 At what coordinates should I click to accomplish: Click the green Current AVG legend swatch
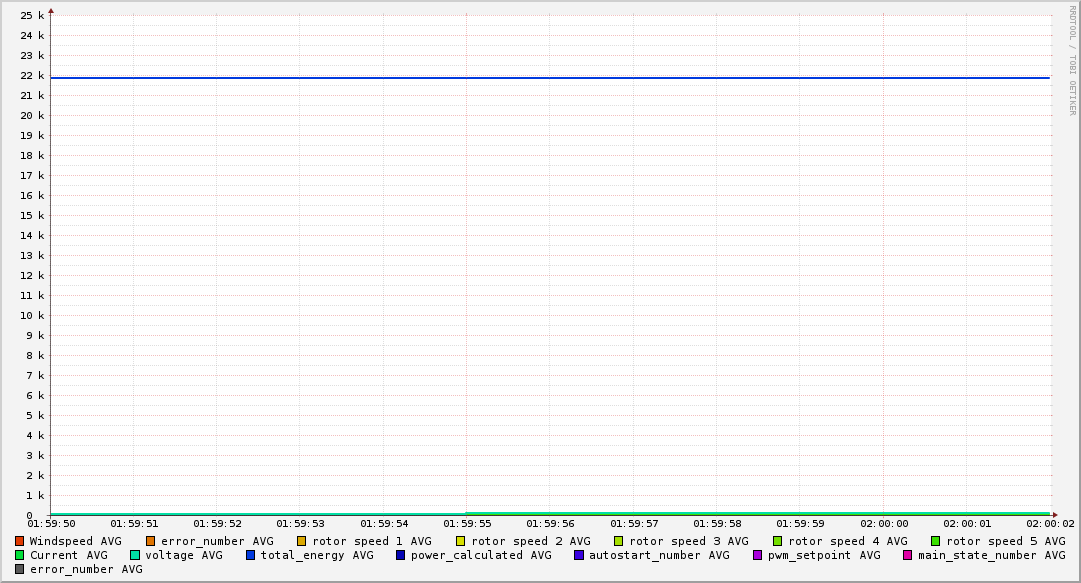19,555
